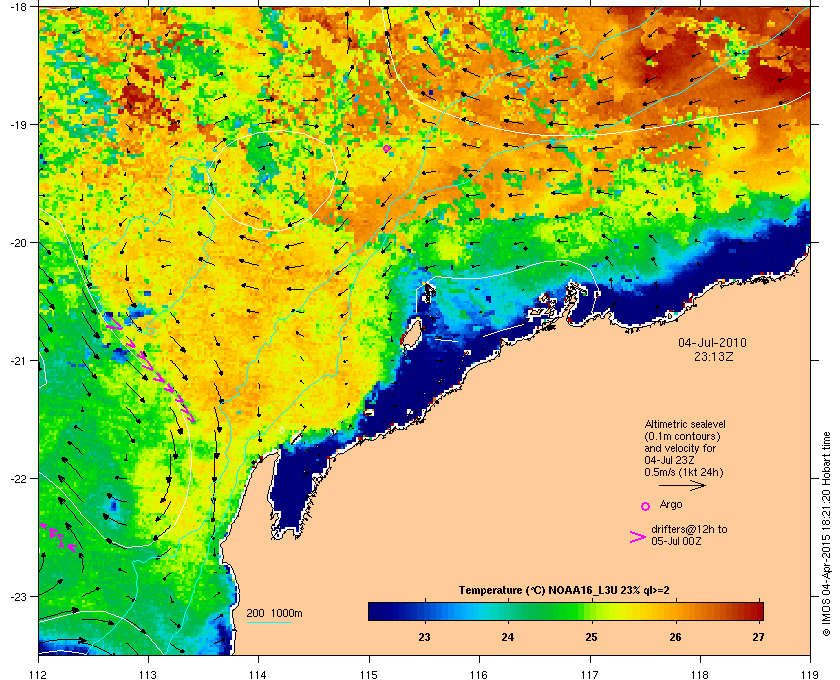Click the green 24 degree region of colorbar
The height and width of the screenshot is (680, 840).
click(x=508, y=611)
